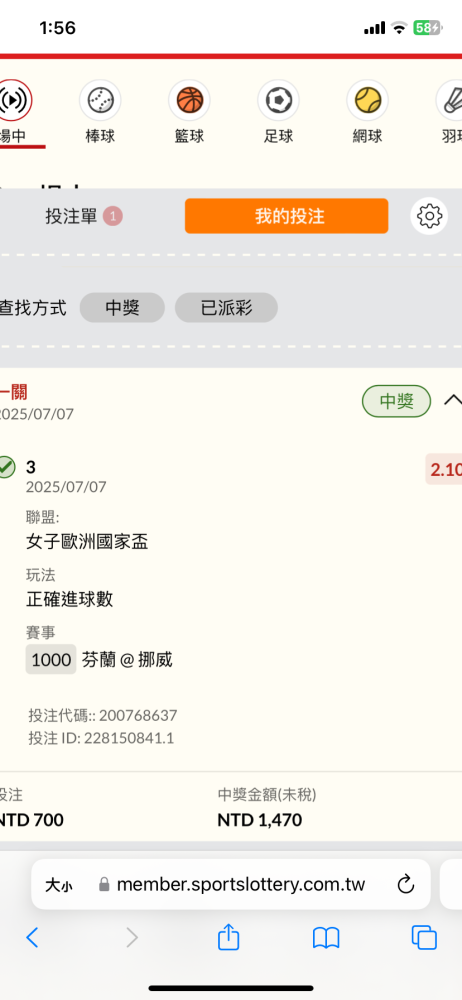Open the 大小 page text size menu

(x=59, y=885)
